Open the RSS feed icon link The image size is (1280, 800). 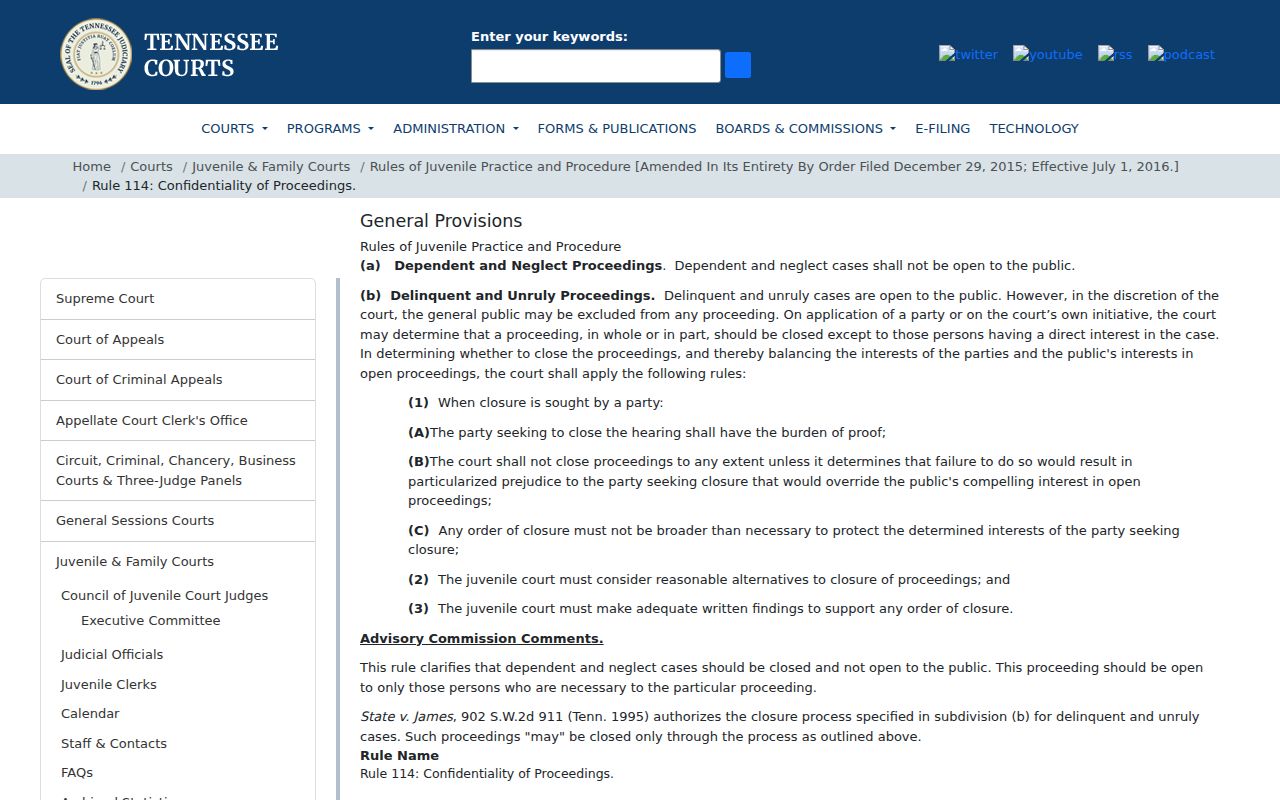[1115, 54]
